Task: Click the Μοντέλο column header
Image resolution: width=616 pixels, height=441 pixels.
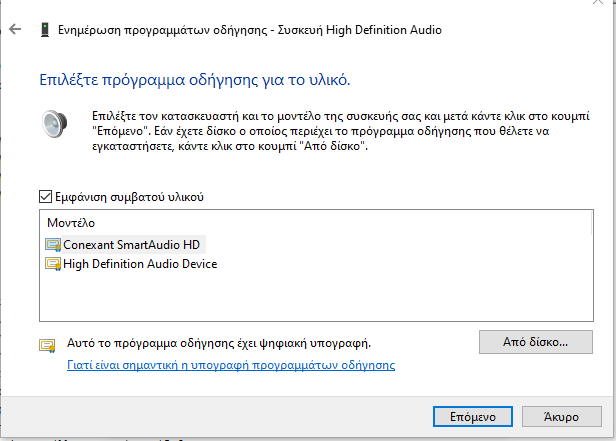Action: [71, 222]
